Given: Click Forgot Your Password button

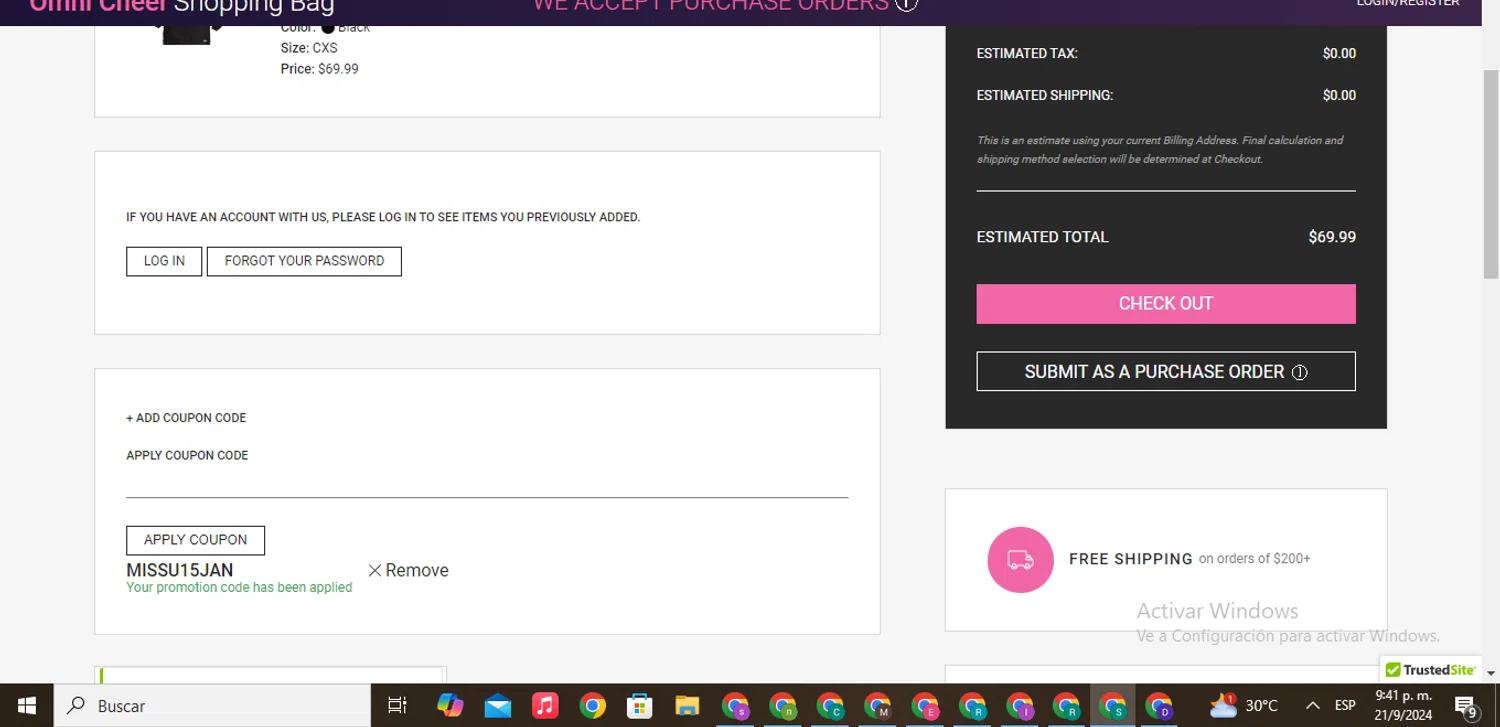Looking at the screenshot, I should point(304,261).
